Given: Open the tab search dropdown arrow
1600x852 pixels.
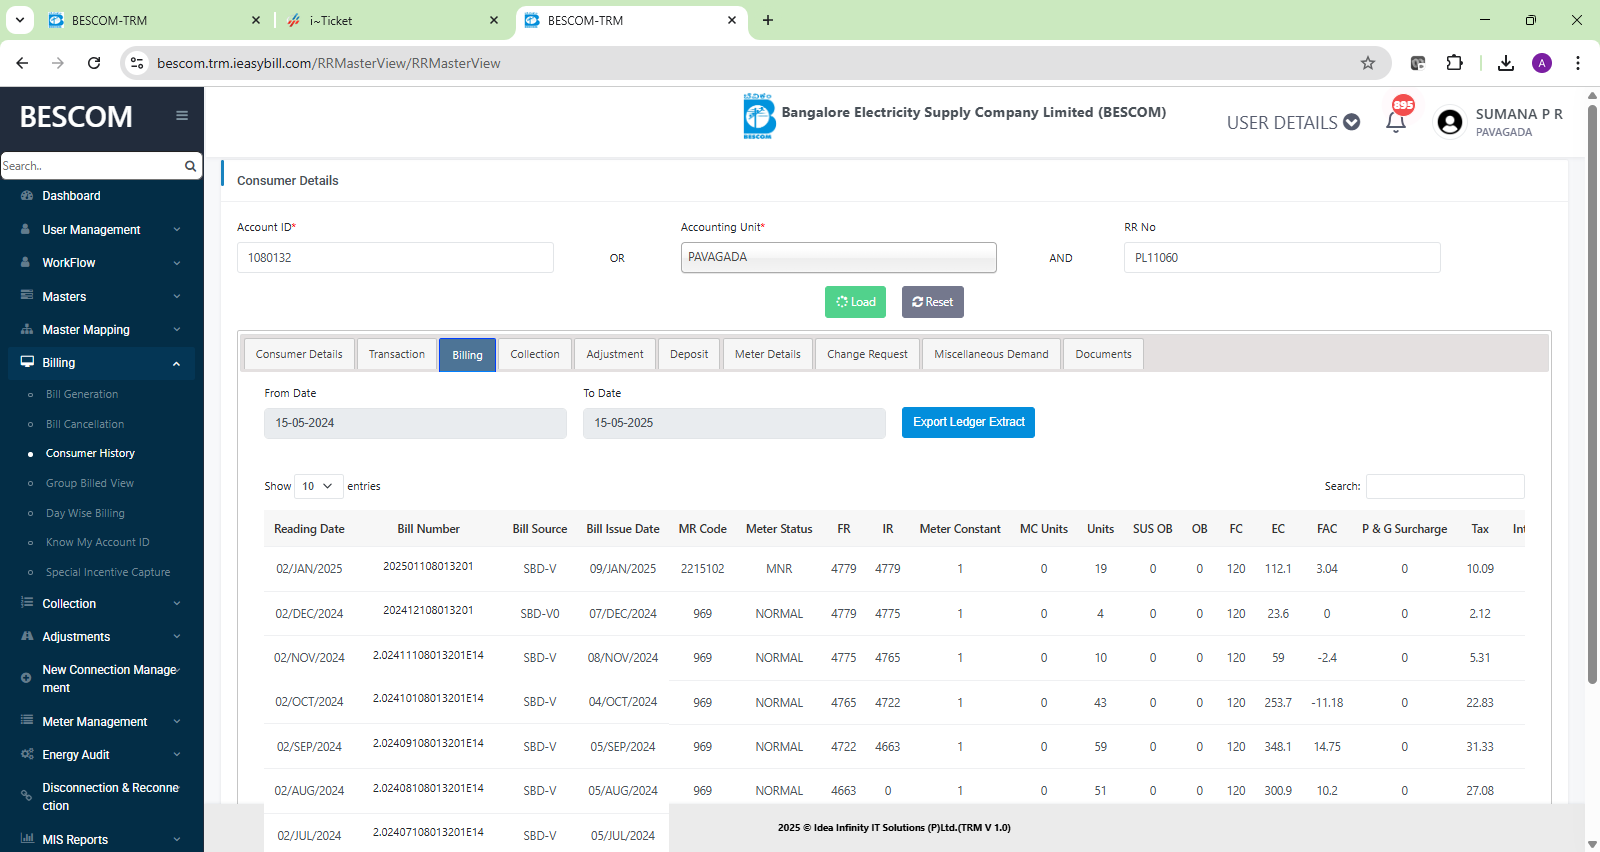Looking at the screenshot, I should point(19,20).
